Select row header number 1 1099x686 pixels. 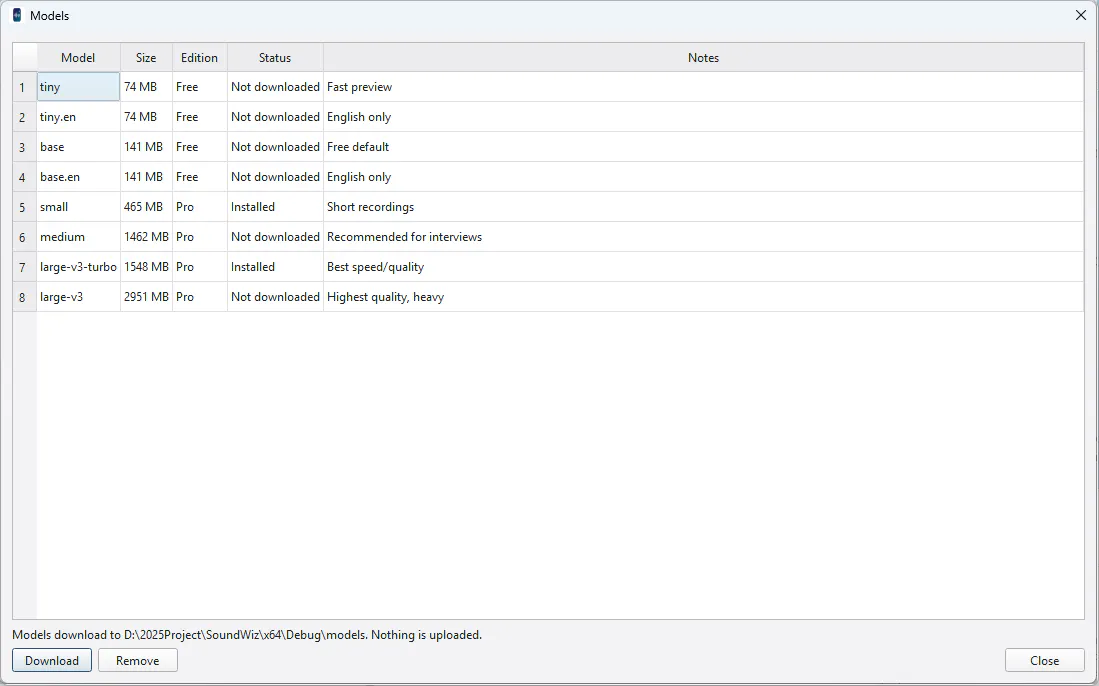(25, 87)
